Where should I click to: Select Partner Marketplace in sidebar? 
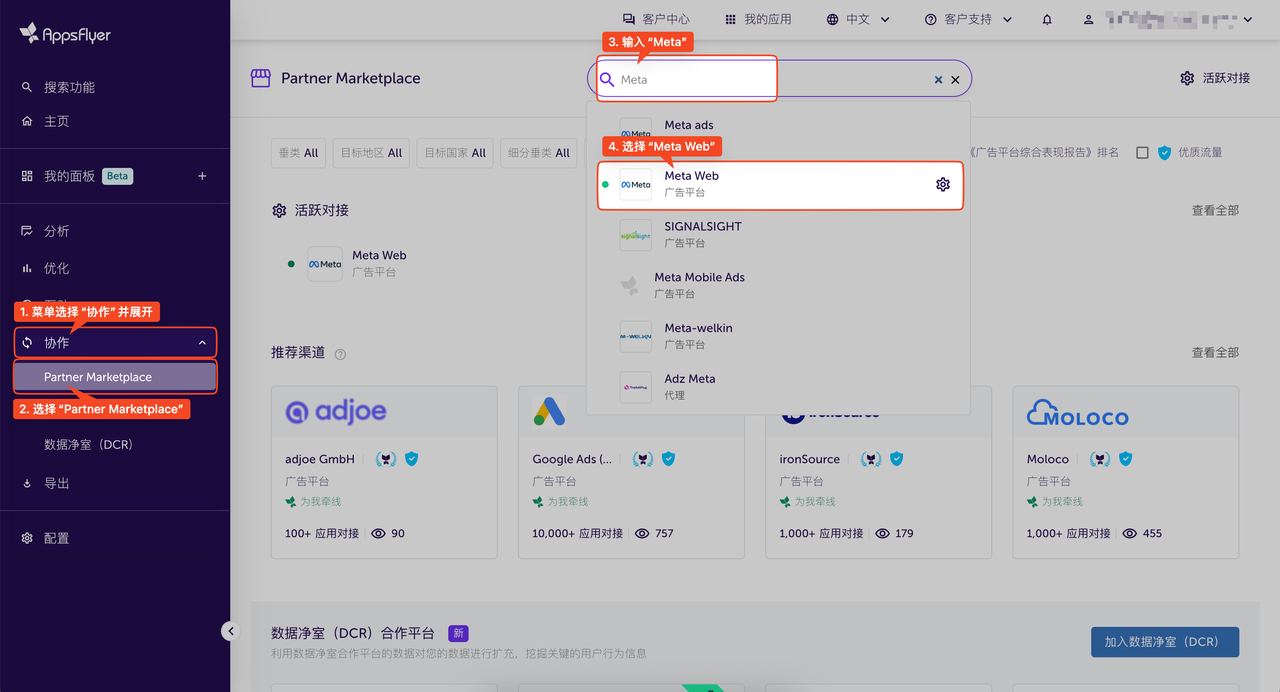click(115, 377)
